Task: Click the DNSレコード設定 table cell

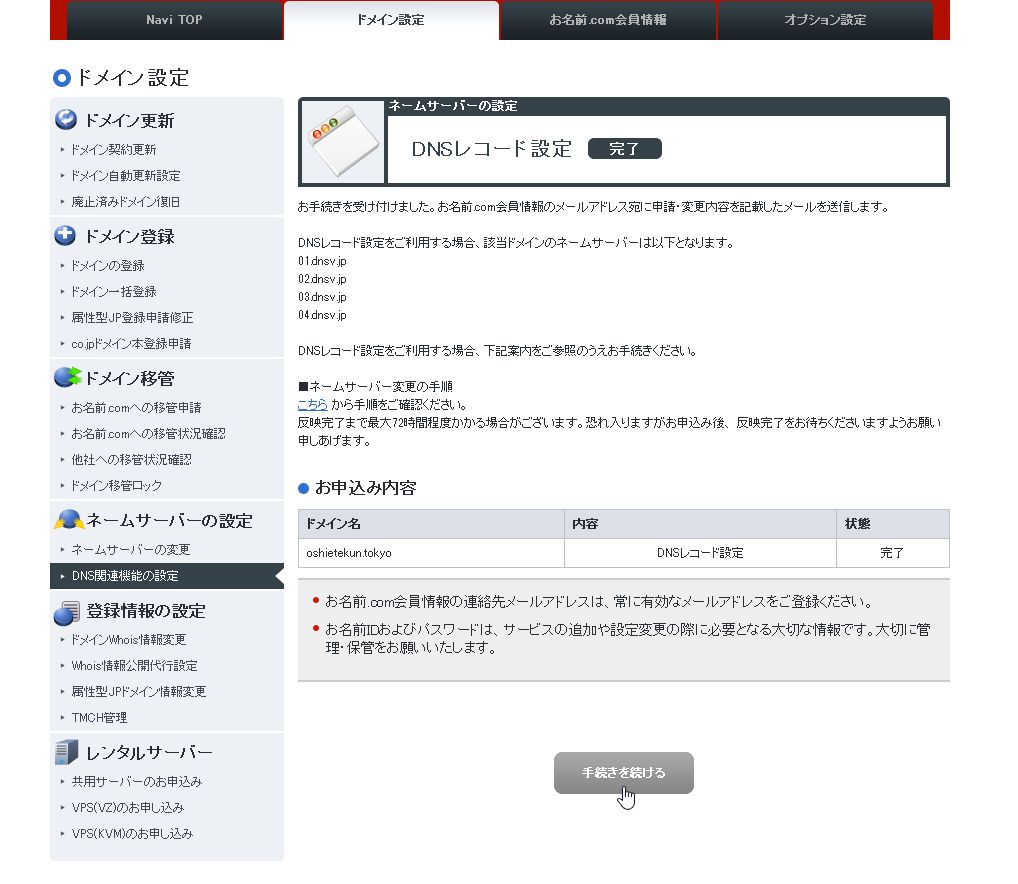Action: 700,553
